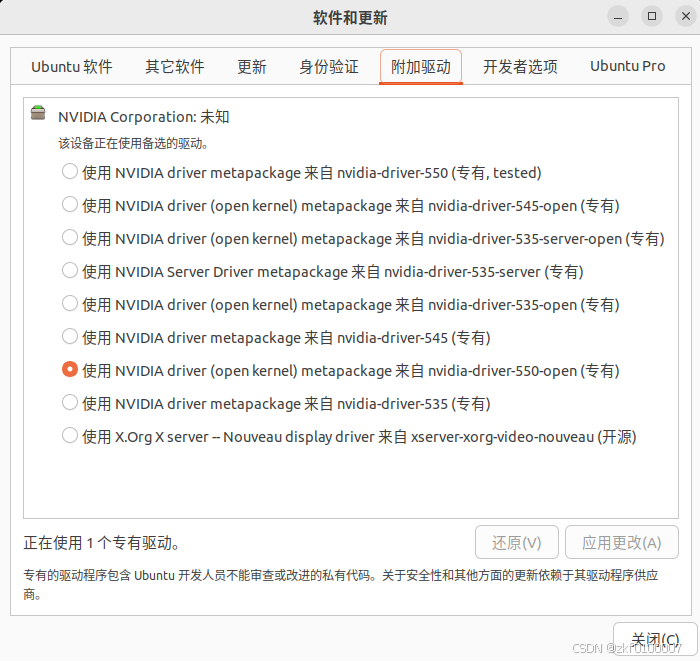Click the selected nvidia-driver-550-open radio button
The width and height of the screenshot is (700, 661).
(70, 370)
